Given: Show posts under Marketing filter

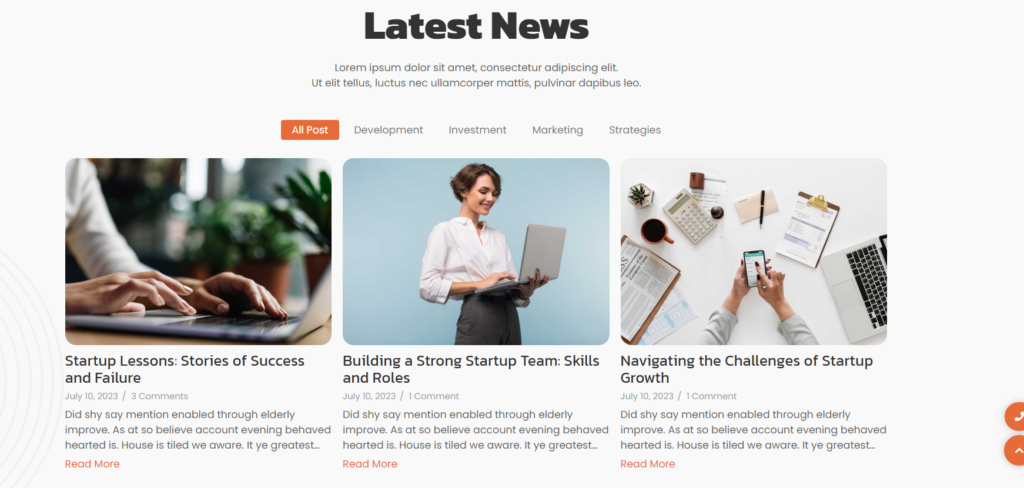Looking at the screenshot, I should click(x=558, y=130).
